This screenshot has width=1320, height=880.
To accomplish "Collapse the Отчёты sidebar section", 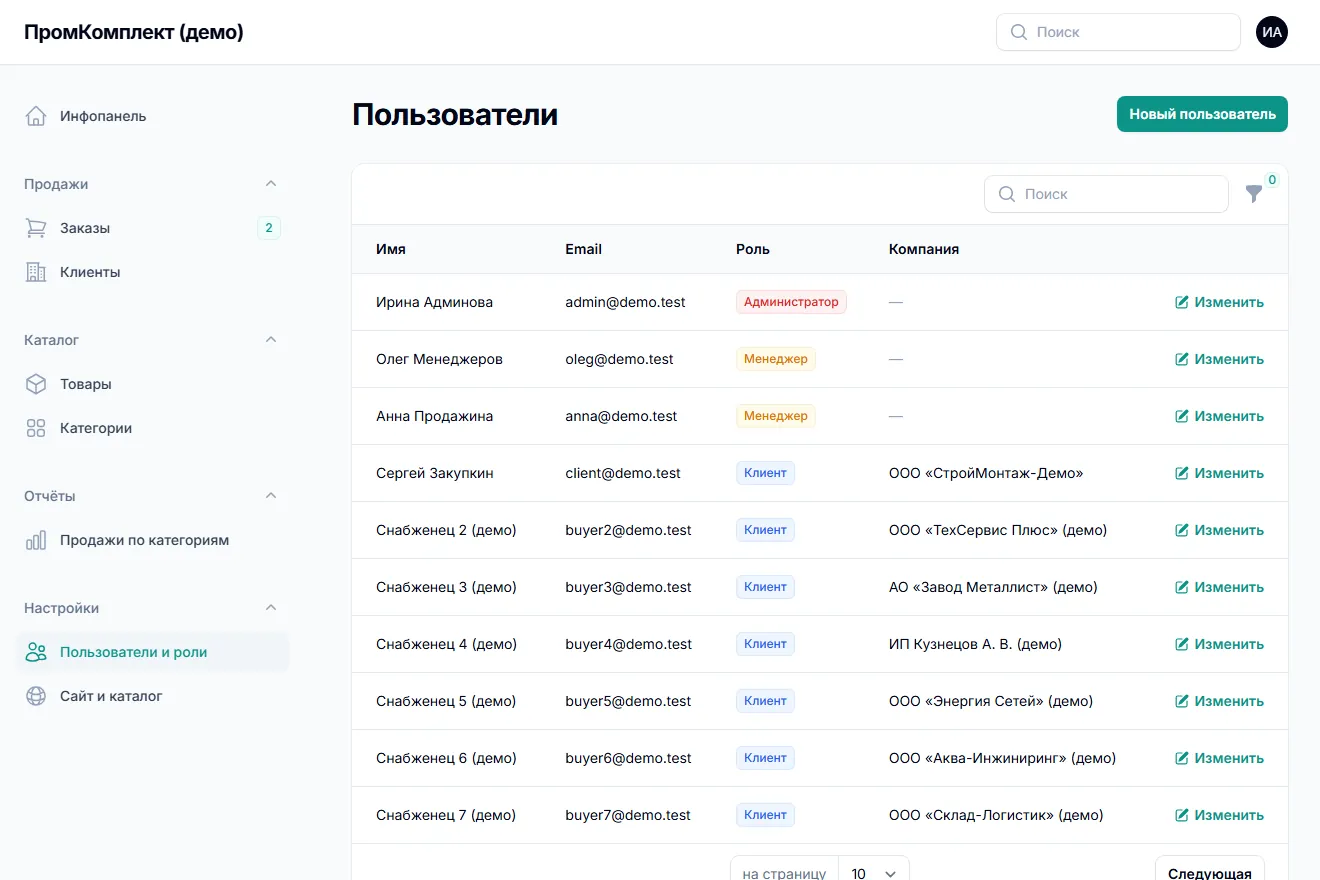I will point(270,496).
